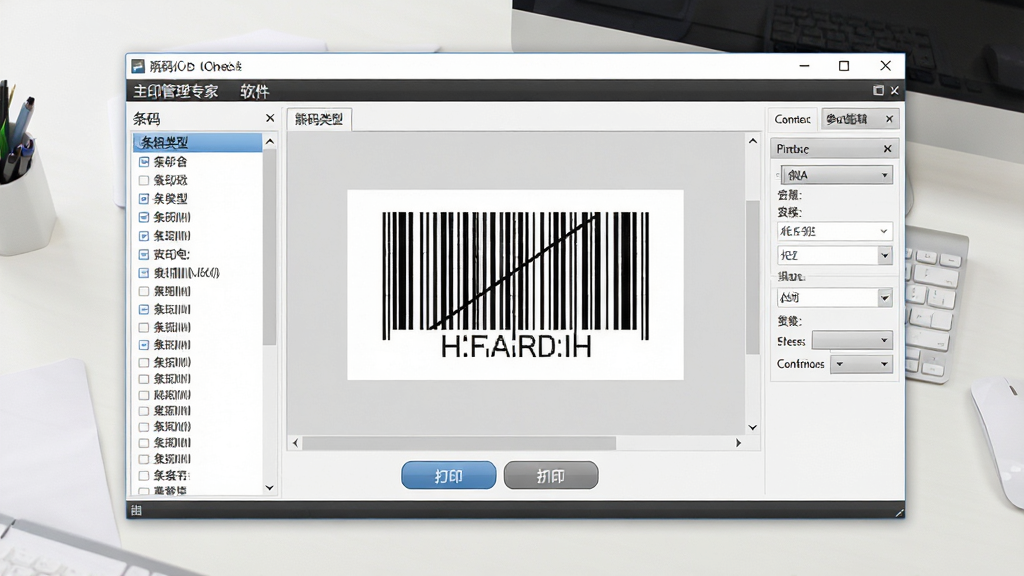Image resolution: width=1024 pixels, height=576 pixels.
Task: Close the document using the menu bar X
Action: pyautogui.click(x=895, y=90)
